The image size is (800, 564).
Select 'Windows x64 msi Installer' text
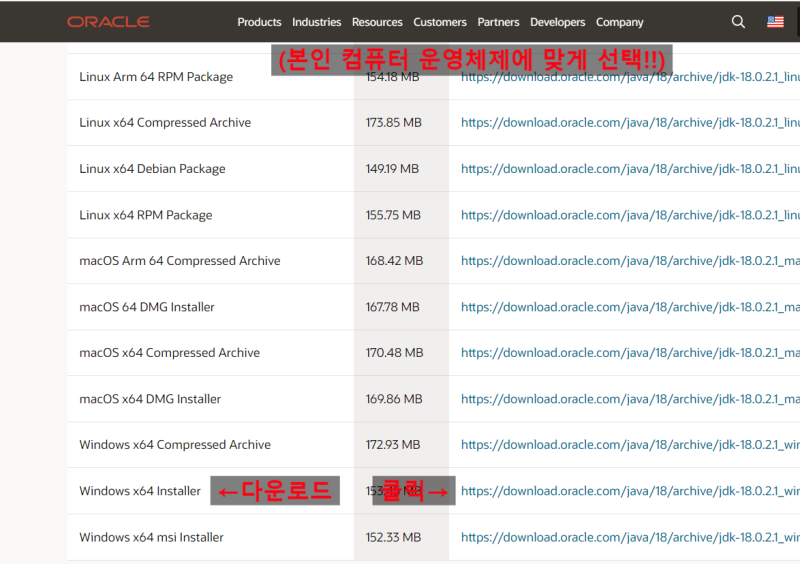151,537
